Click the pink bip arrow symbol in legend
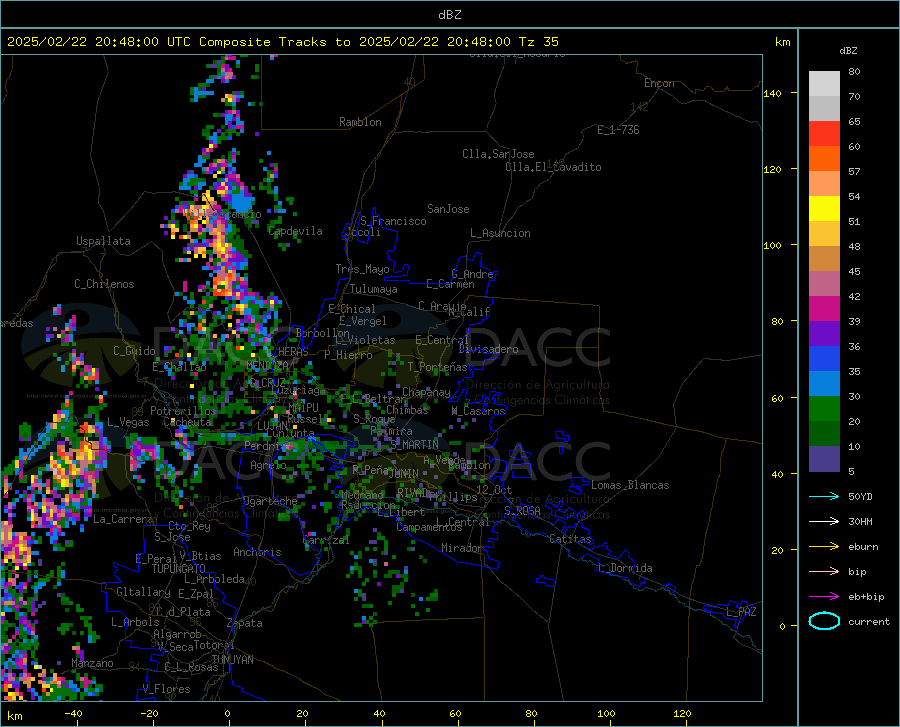This screenshot has height=727, width=900. point(824,572)
